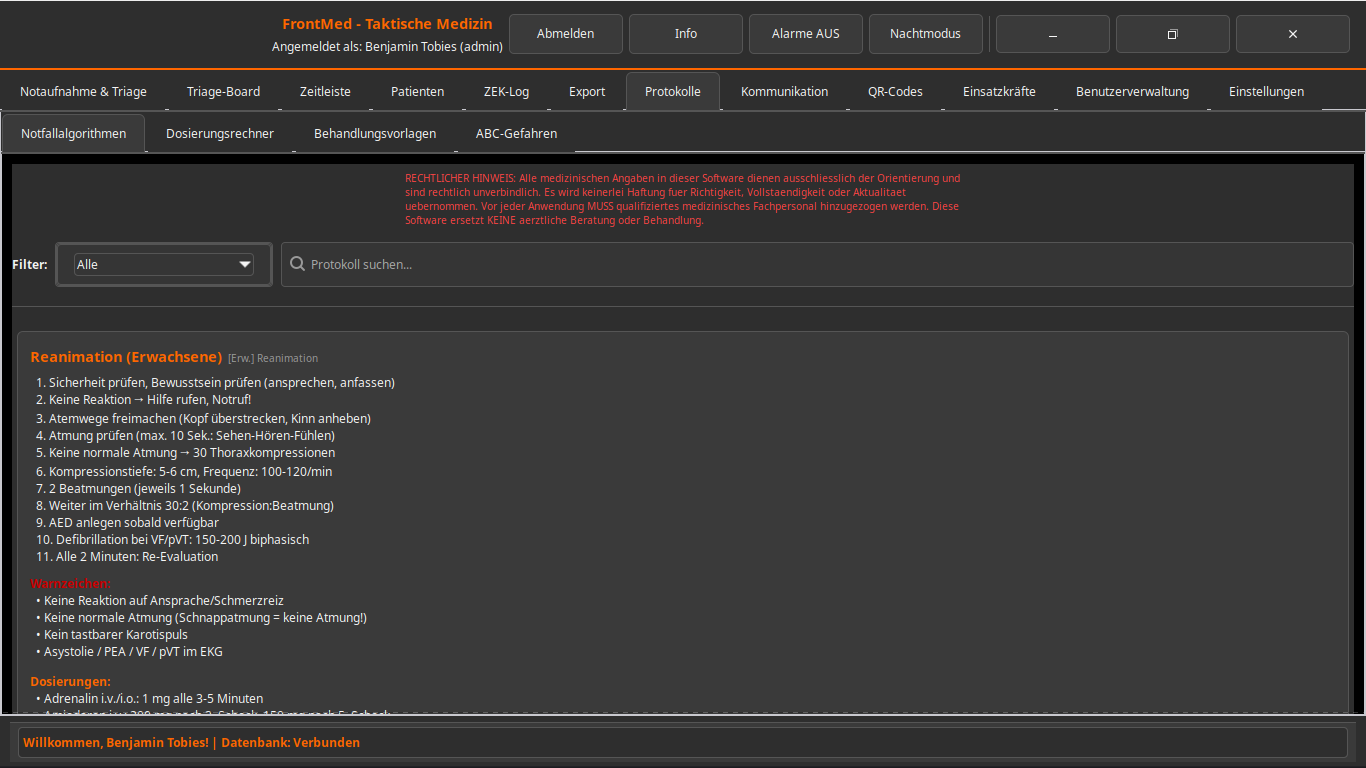Toggle Alarme AUS button

(805, 34)
